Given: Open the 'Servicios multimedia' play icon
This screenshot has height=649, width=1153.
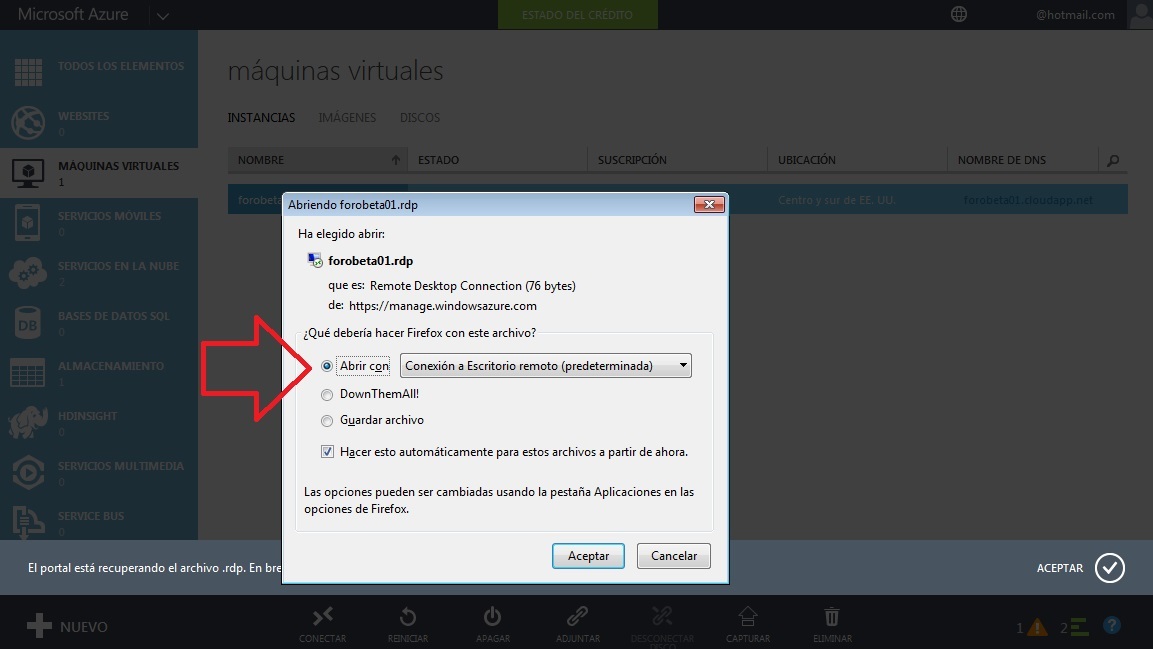Looking at the screenshot, I should pos(28,473).
